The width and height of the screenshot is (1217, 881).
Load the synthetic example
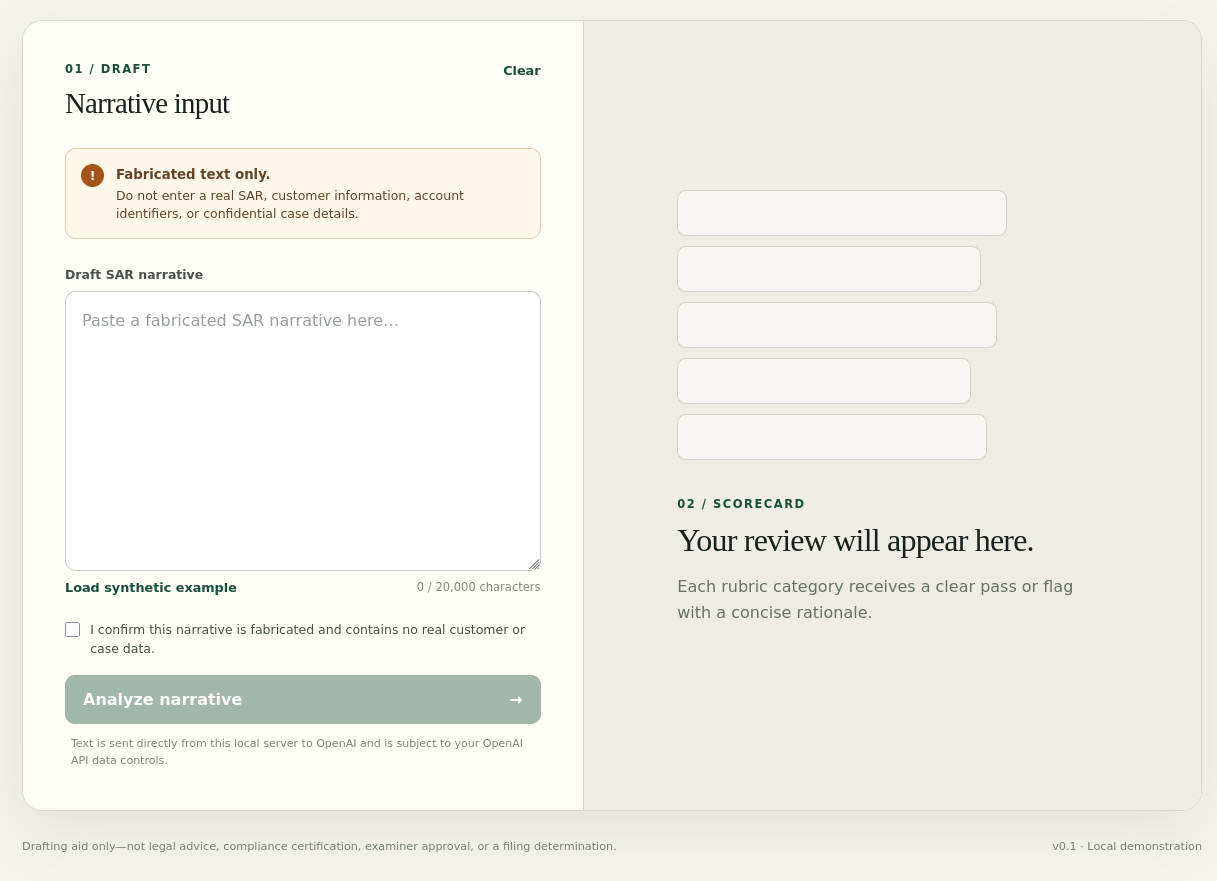click(151, 587)
